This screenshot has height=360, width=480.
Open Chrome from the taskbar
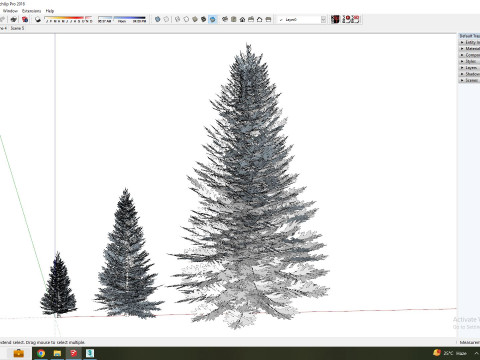click(41, 353)
